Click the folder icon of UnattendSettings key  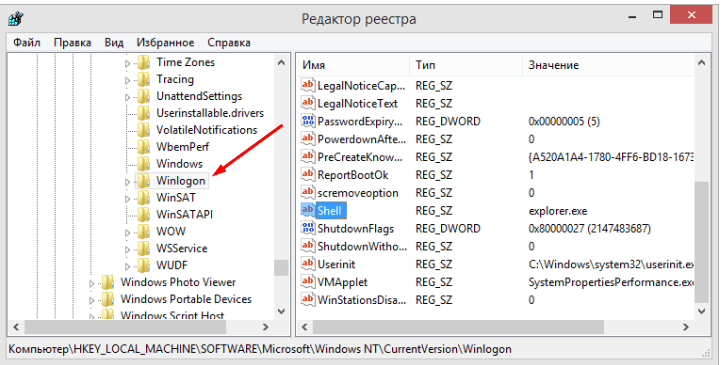[x=144, y=96]
